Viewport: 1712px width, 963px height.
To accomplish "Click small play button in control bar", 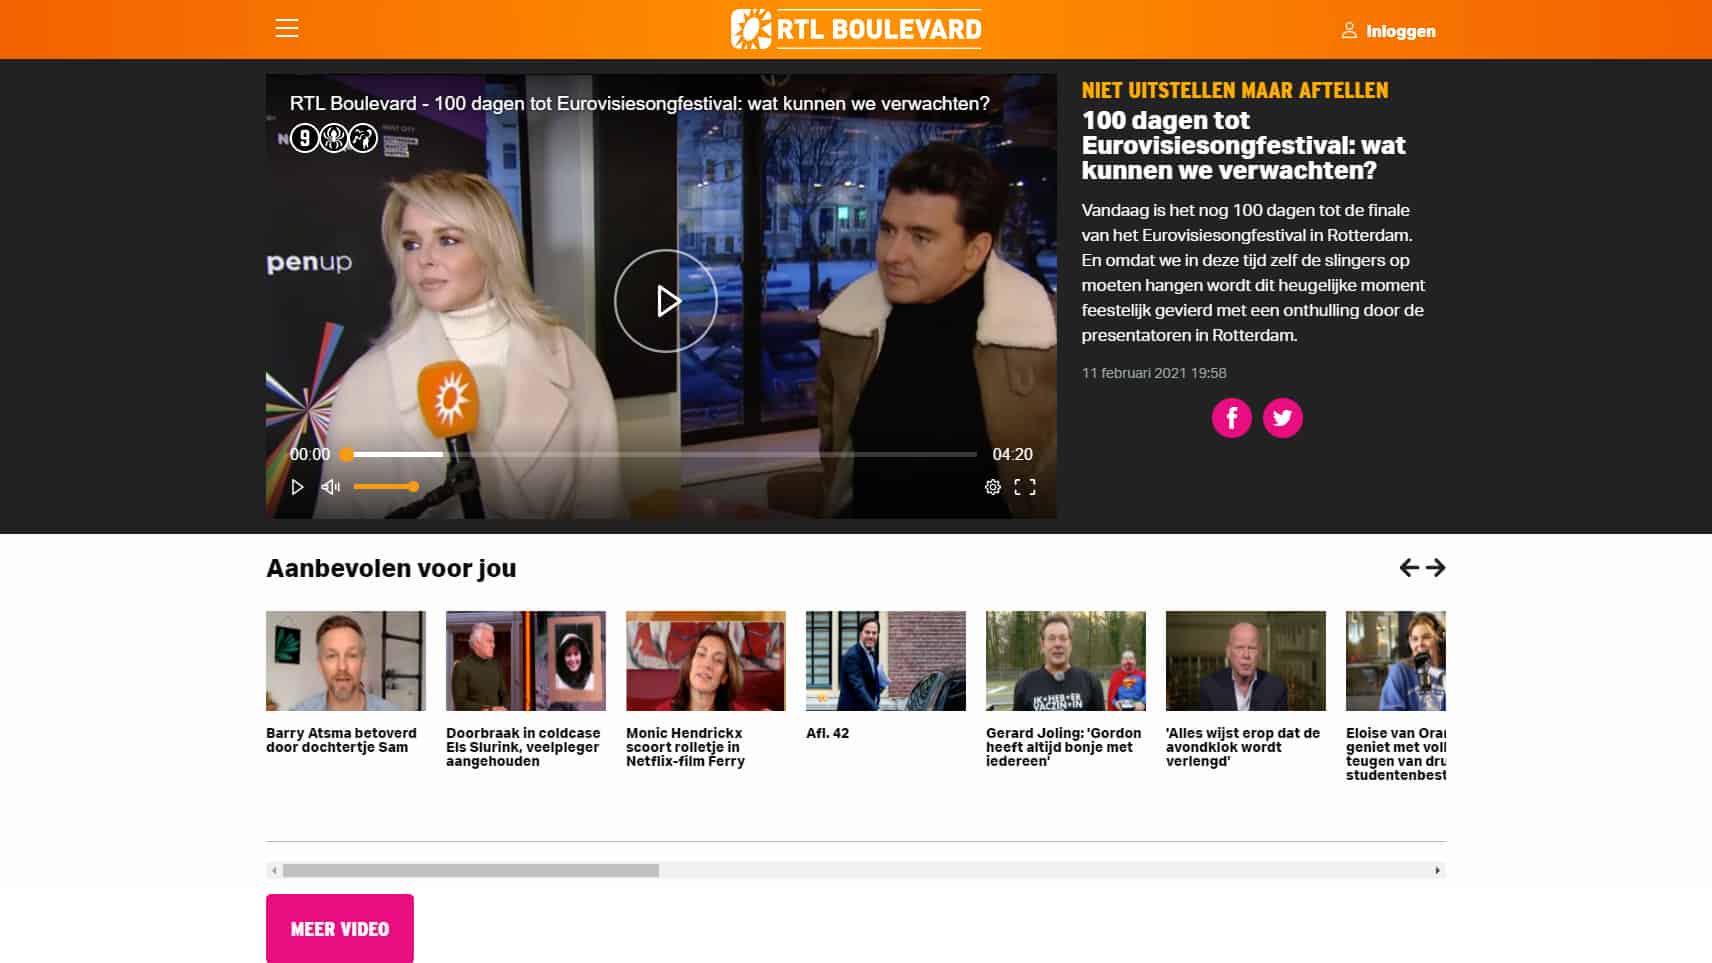I will [297, 487].
